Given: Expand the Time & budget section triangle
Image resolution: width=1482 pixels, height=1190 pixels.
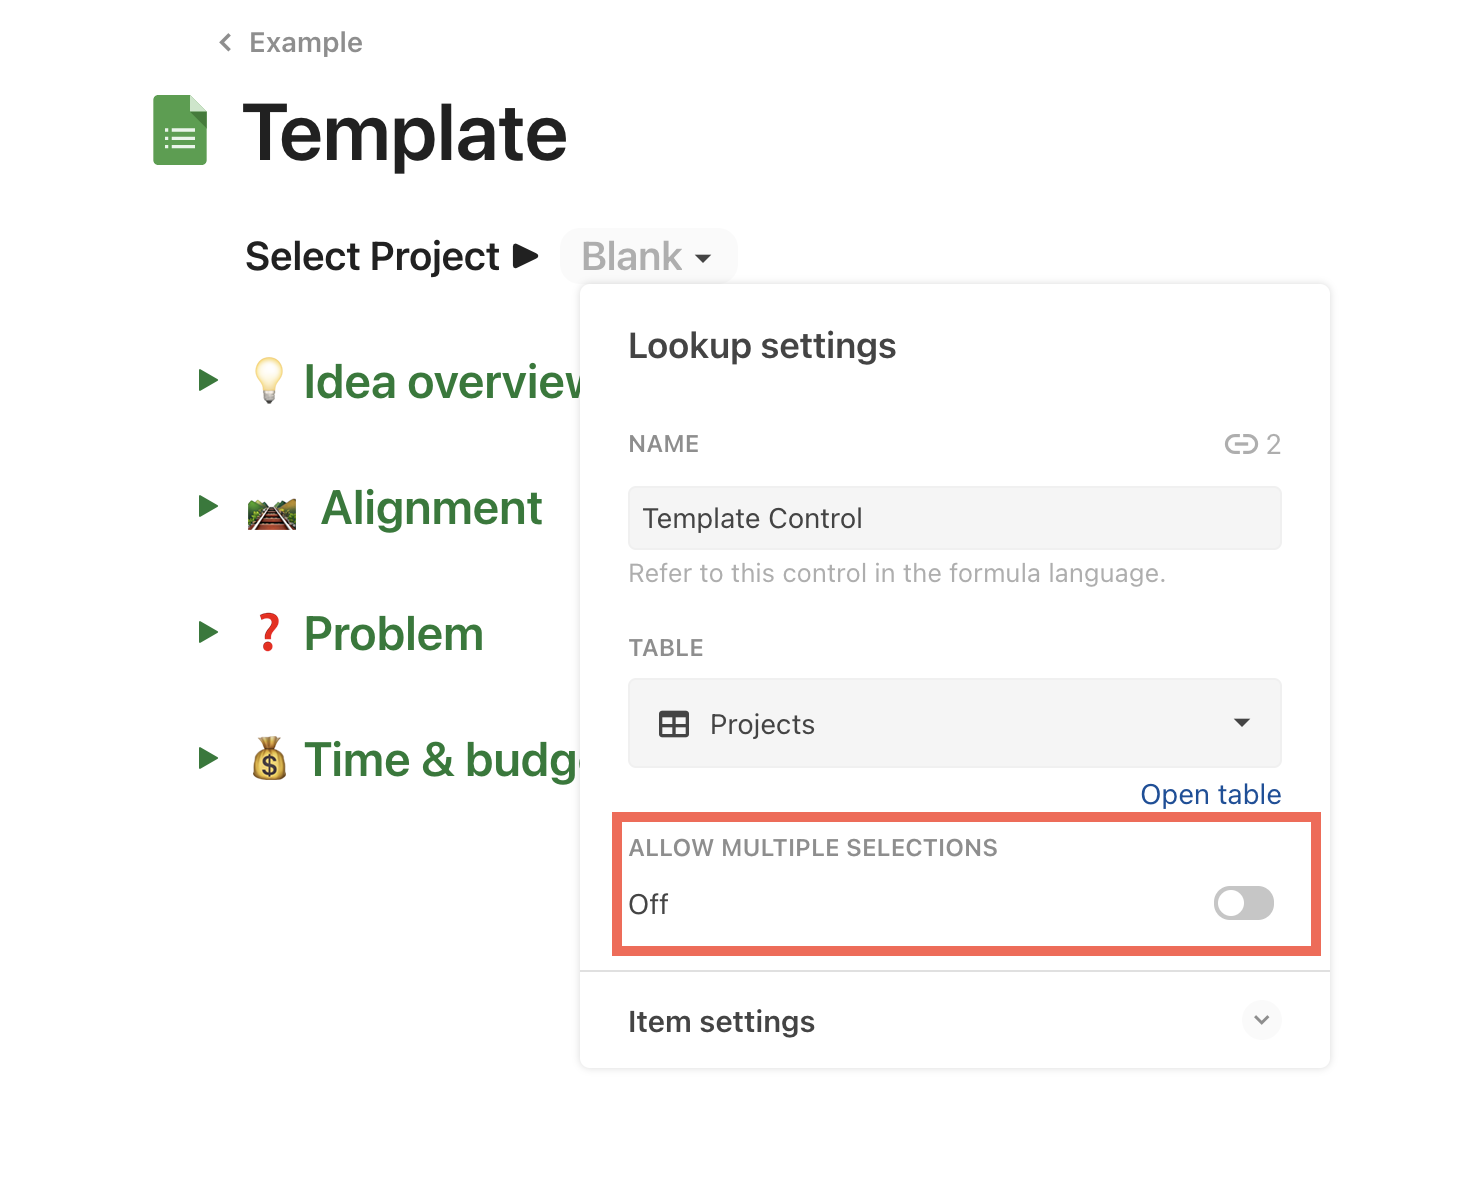Looking at the screenshot, I should click(x=208, y=758).
